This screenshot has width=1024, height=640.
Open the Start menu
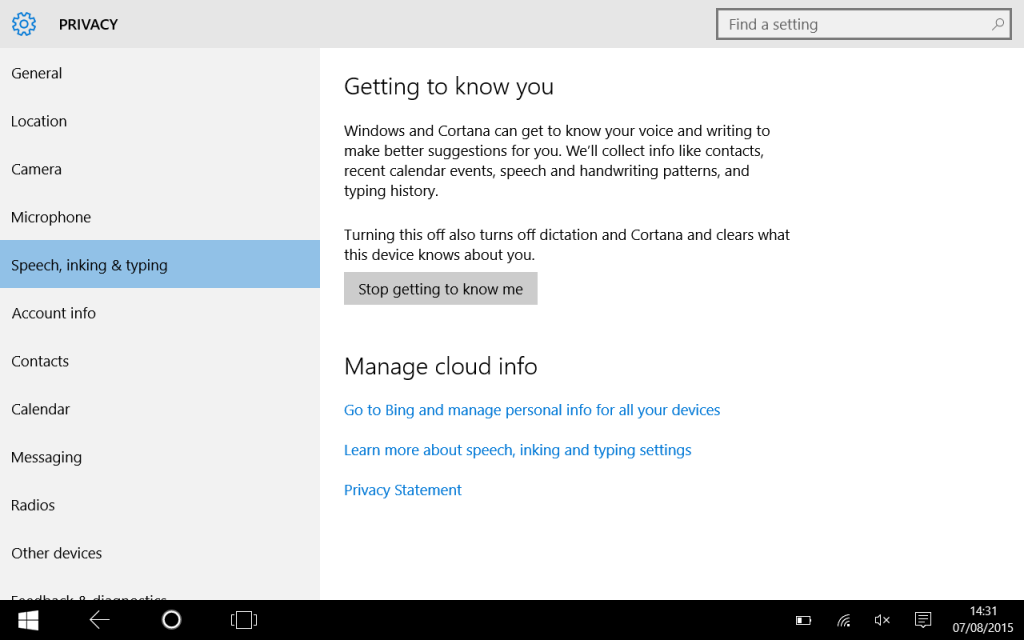click(x=27, y=620)
